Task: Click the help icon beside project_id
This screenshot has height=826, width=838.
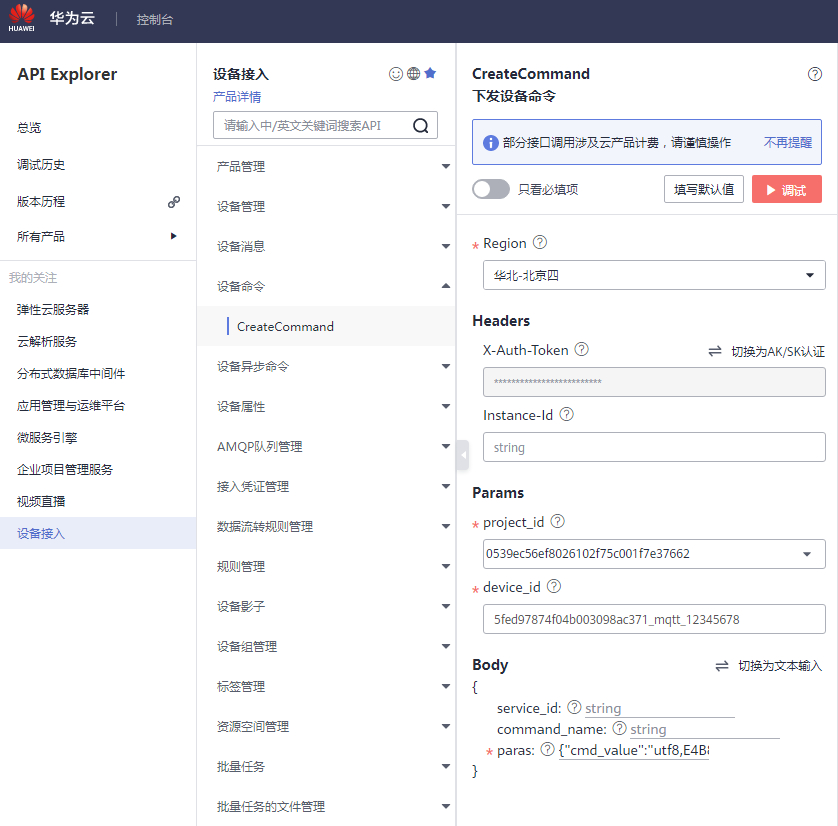Action: [x=557, y=521]
